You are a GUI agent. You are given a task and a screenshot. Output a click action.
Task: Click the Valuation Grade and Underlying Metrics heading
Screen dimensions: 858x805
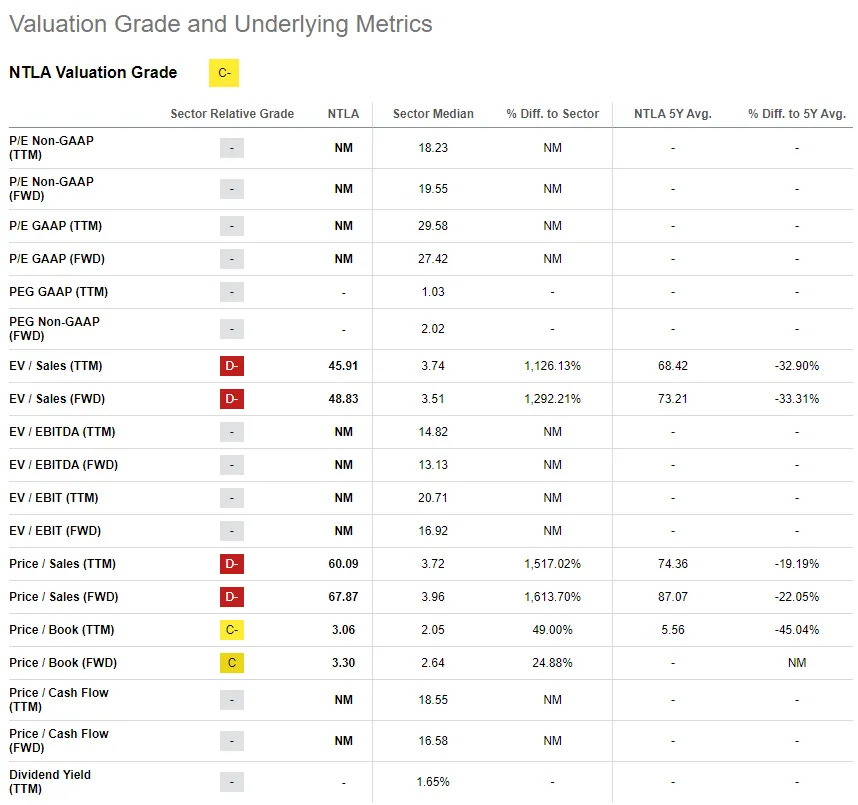coord(221,24)
